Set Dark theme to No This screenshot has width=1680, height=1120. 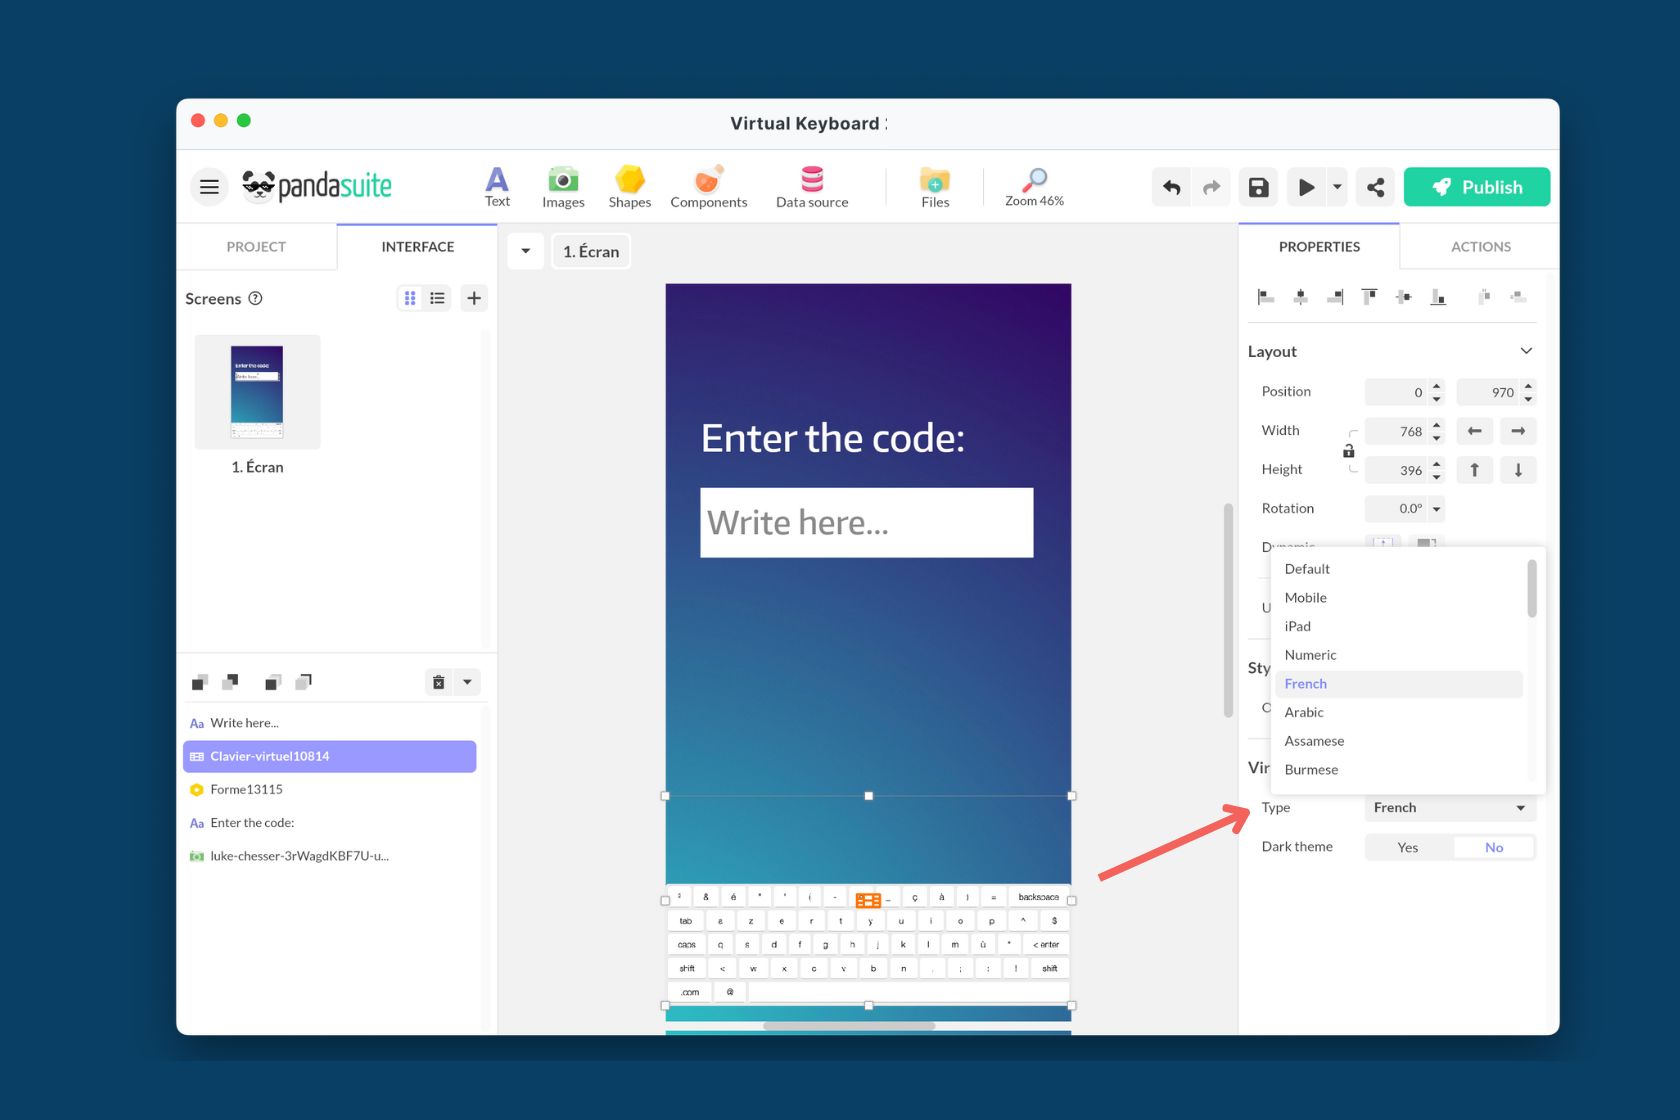(1493, 847)
